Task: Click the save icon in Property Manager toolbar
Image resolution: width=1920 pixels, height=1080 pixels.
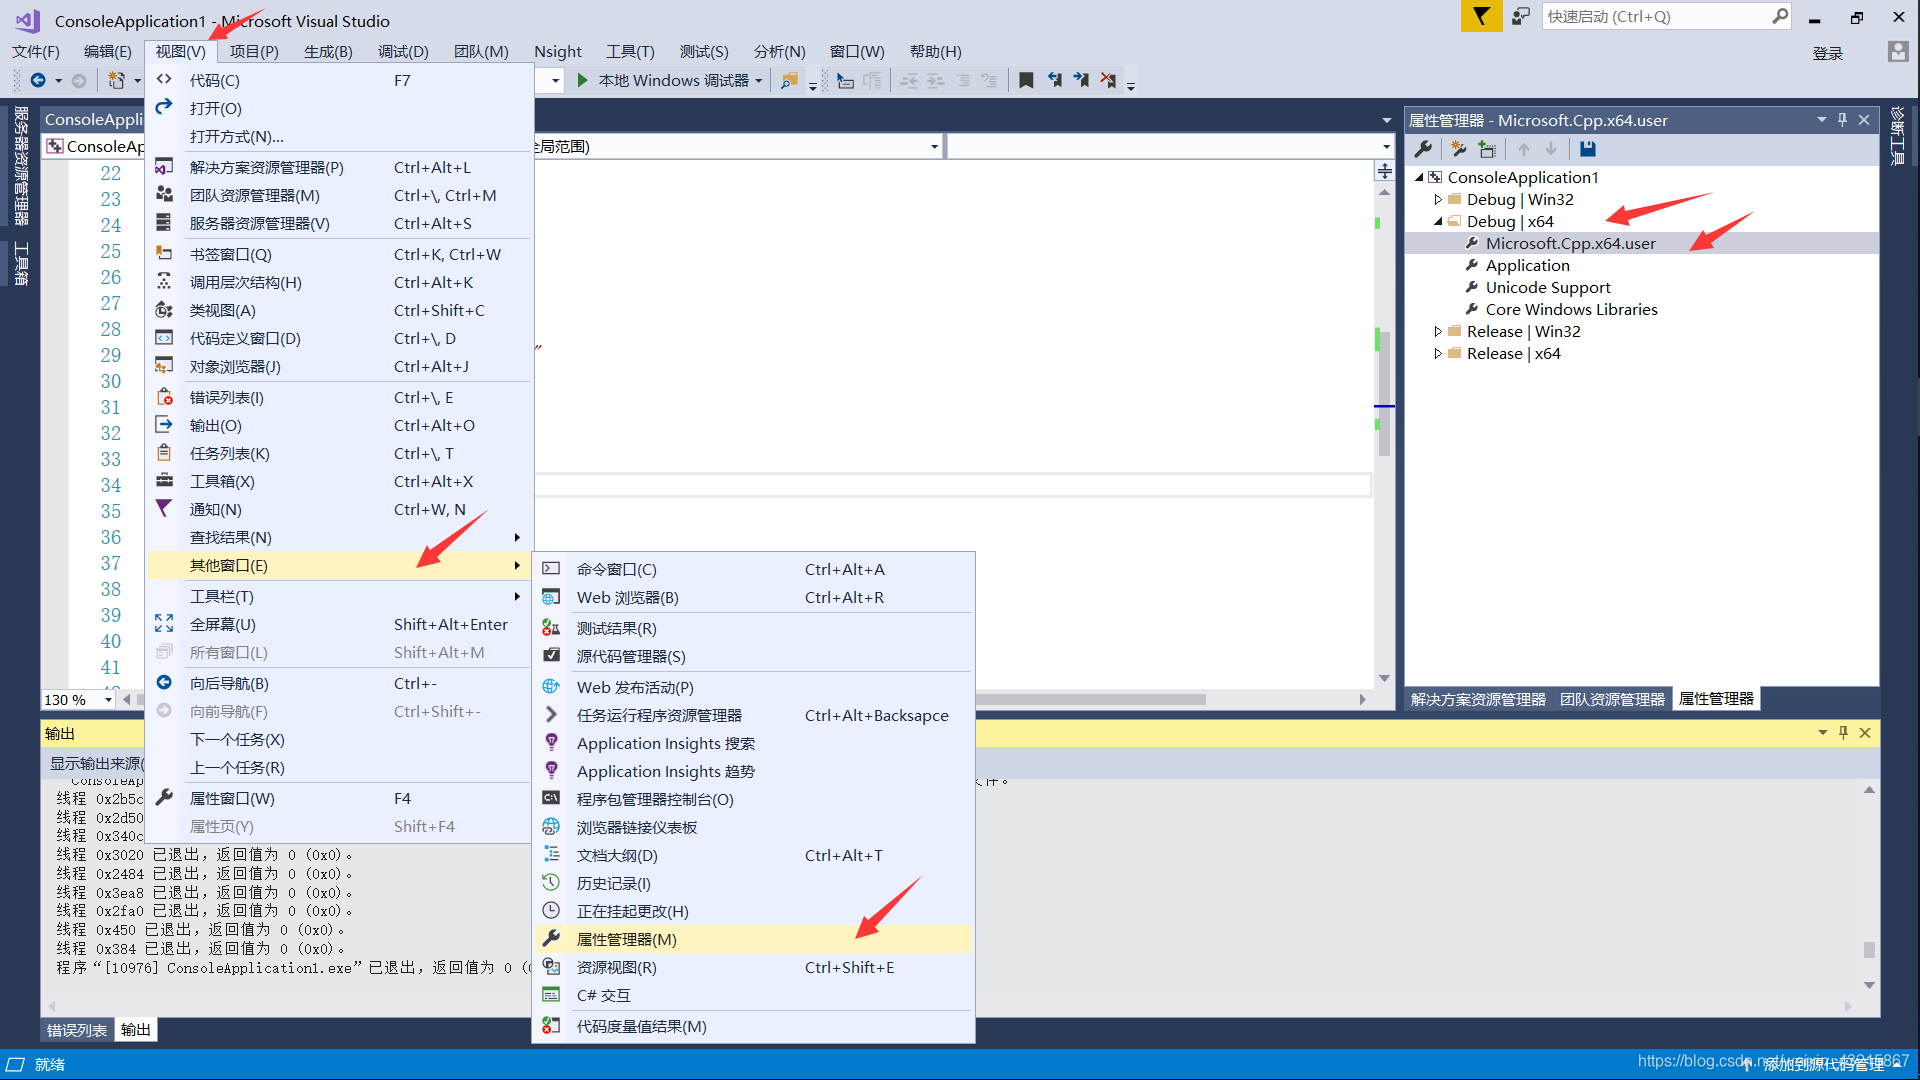Action: [x=1587, y=149]
